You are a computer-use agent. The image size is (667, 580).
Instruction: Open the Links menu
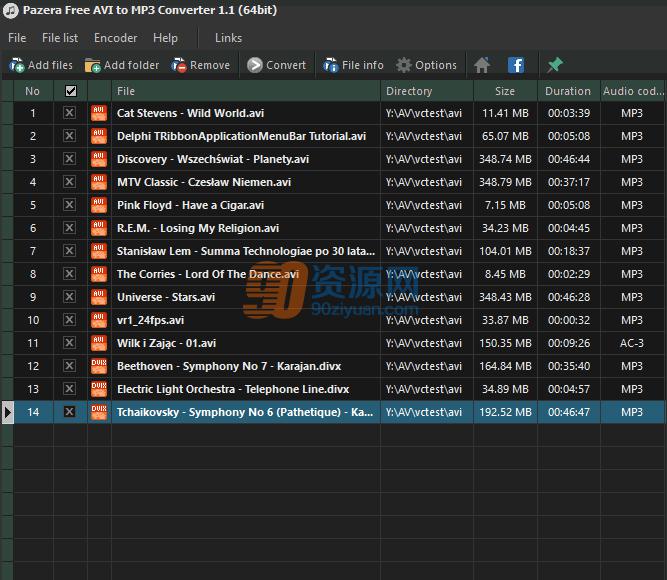(x=228, y=38)
